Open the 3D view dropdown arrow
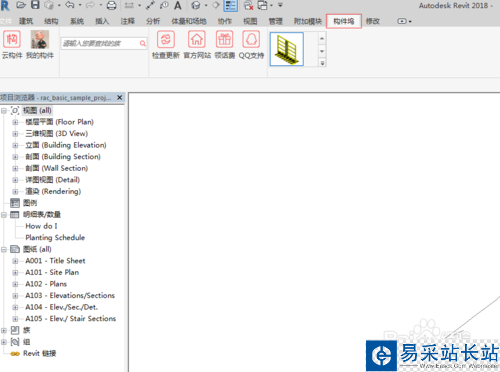 (206, 5)
